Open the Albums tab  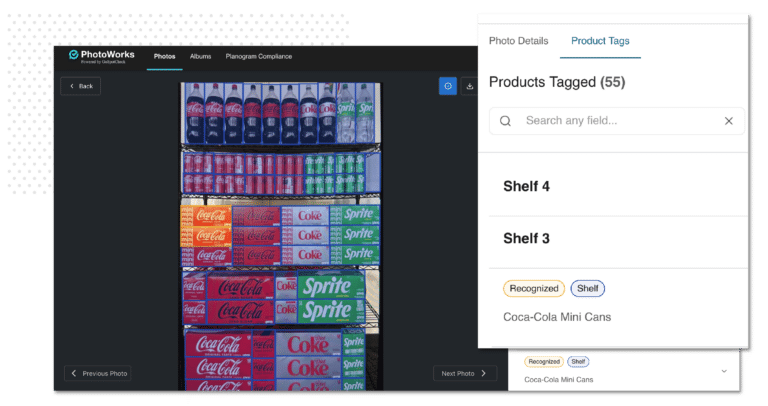[200, 57]
